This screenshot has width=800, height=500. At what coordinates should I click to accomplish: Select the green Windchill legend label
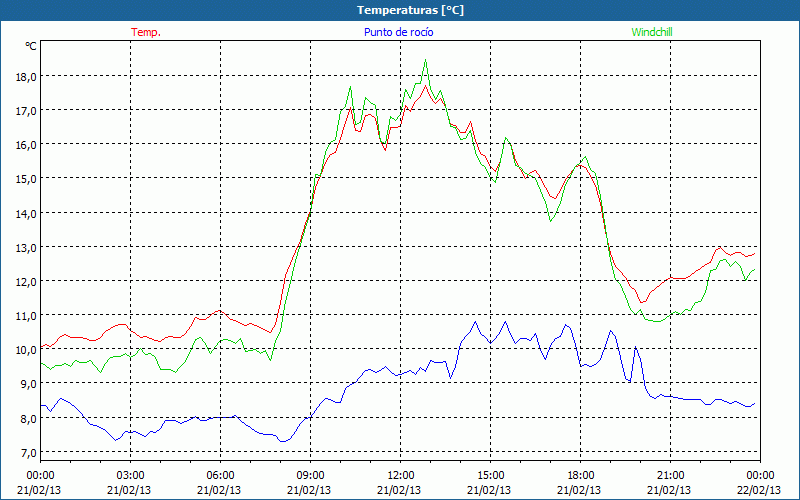click(x=652, y=32)
